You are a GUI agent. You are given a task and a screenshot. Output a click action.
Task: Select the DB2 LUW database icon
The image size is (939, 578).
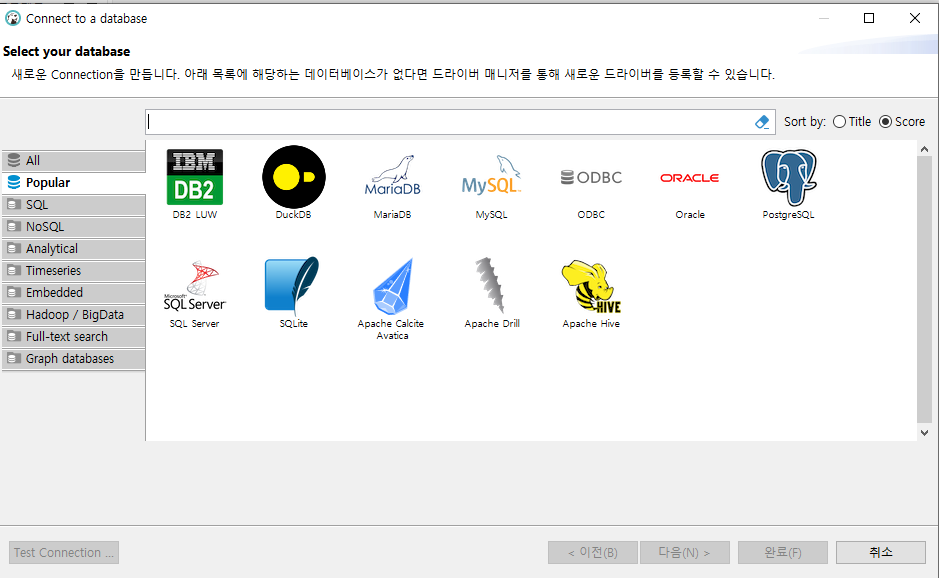coord(195,177)
